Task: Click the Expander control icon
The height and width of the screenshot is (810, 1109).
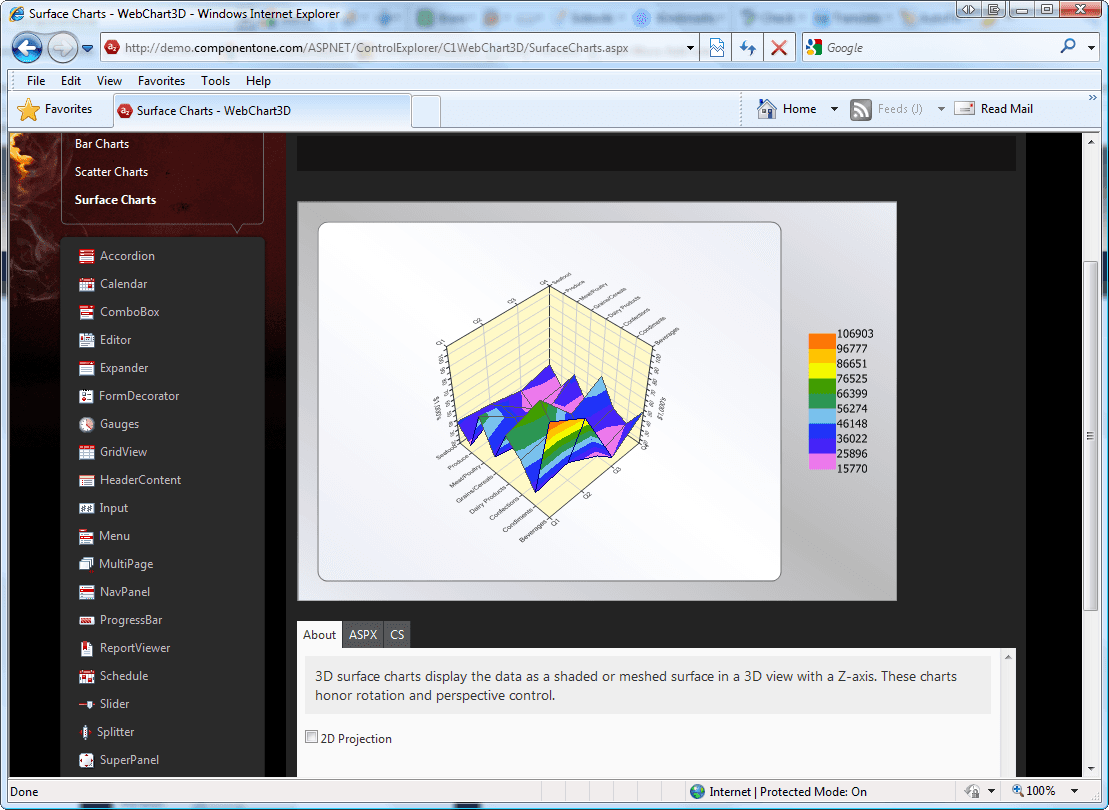Action: (x=86, y=368)
